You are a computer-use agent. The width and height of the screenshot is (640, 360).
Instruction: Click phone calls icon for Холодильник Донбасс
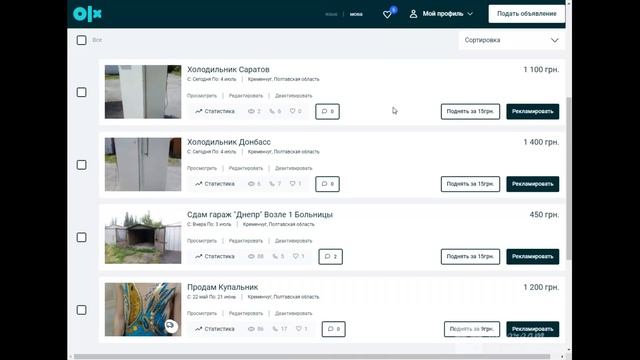pyautogui.click(x=272, y=184)
